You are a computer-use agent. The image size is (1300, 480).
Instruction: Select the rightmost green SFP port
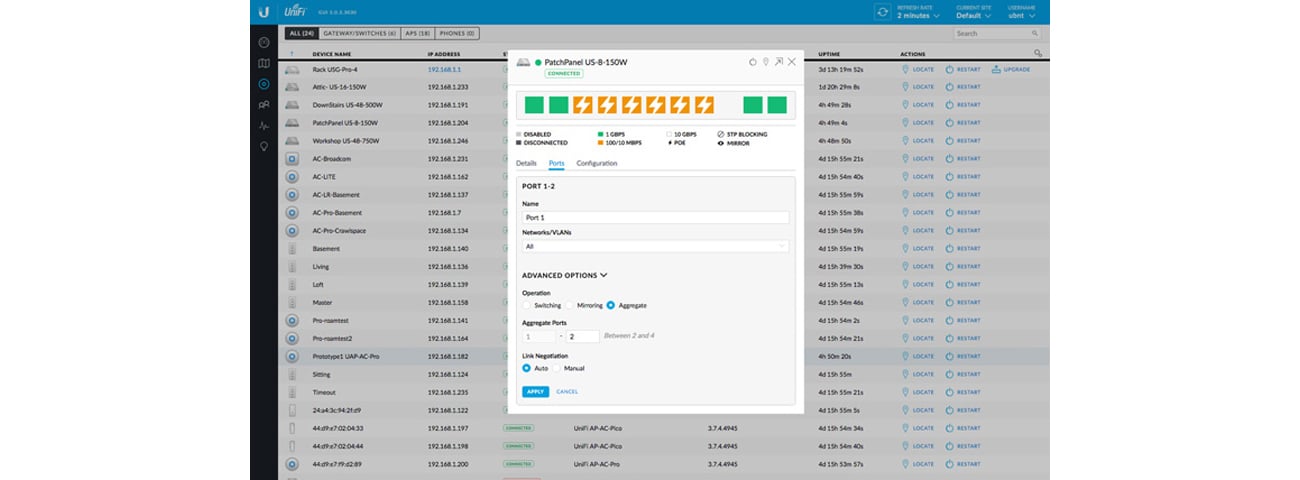tap(778, 105)
